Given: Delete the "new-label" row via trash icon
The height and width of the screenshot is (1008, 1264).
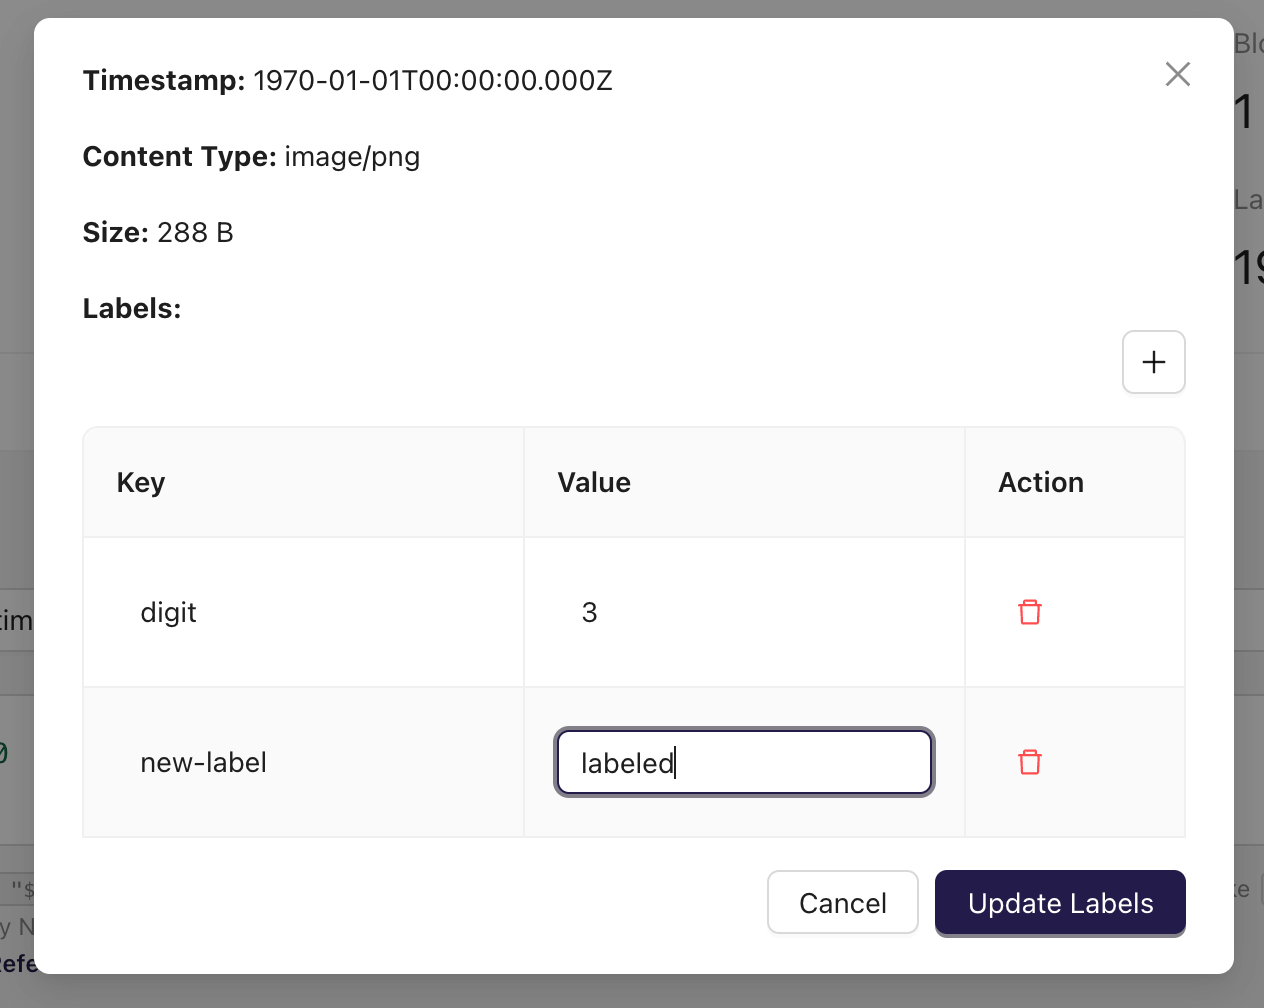Looking at the screenshot, I should point(1030,762).
